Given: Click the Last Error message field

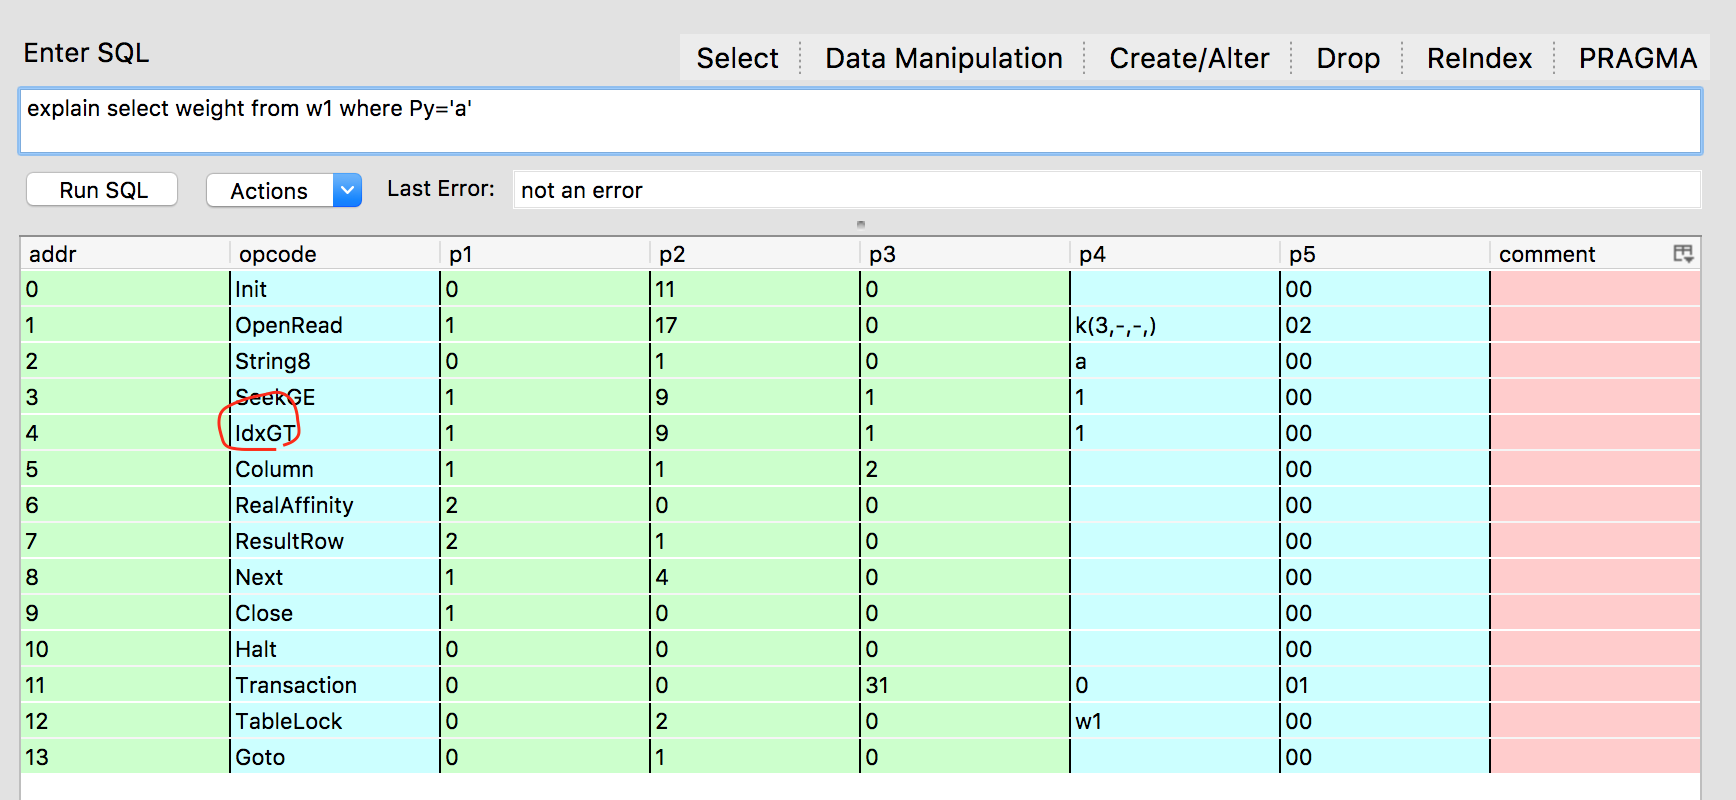Looking at the screenshot, I should 1105,190.
